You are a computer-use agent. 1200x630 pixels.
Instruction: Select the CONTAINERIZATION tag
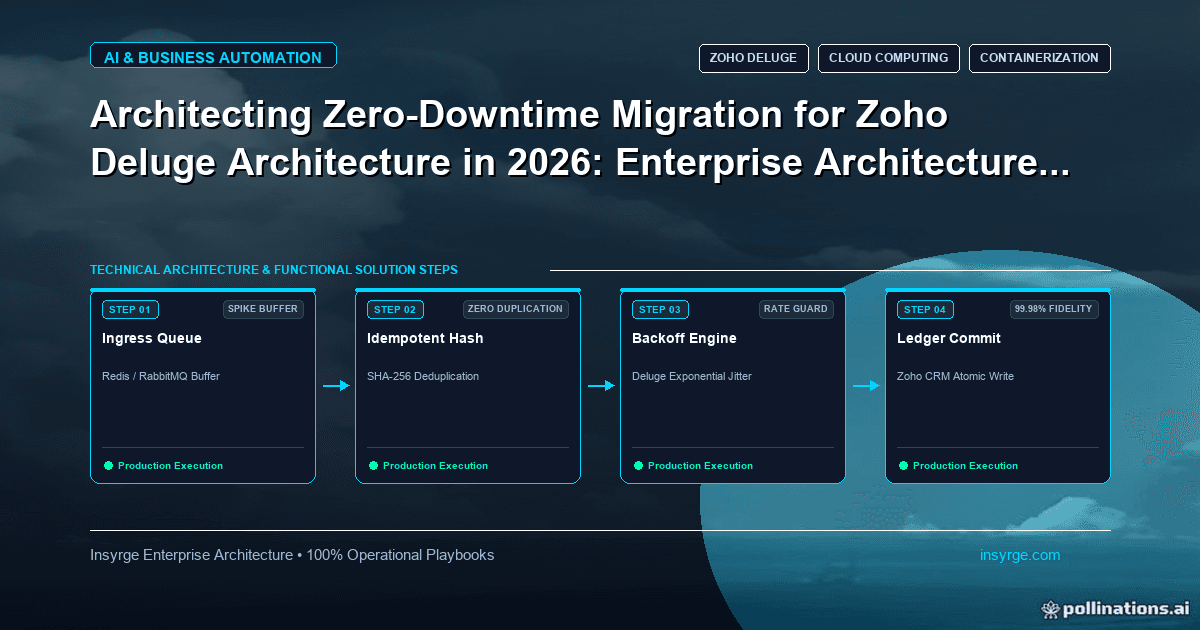click(x=1039, y=58)
